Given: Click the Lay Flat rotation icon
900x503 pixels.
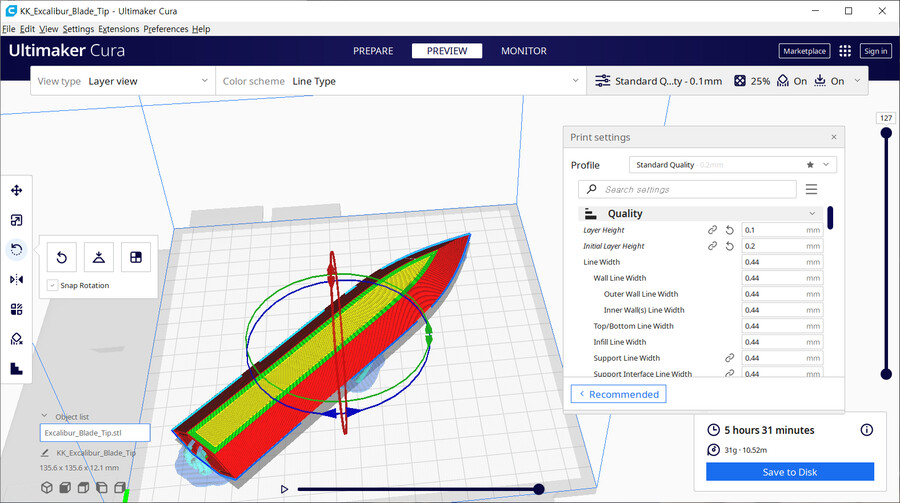Looking at the screenshot, I should pos(99,257).
